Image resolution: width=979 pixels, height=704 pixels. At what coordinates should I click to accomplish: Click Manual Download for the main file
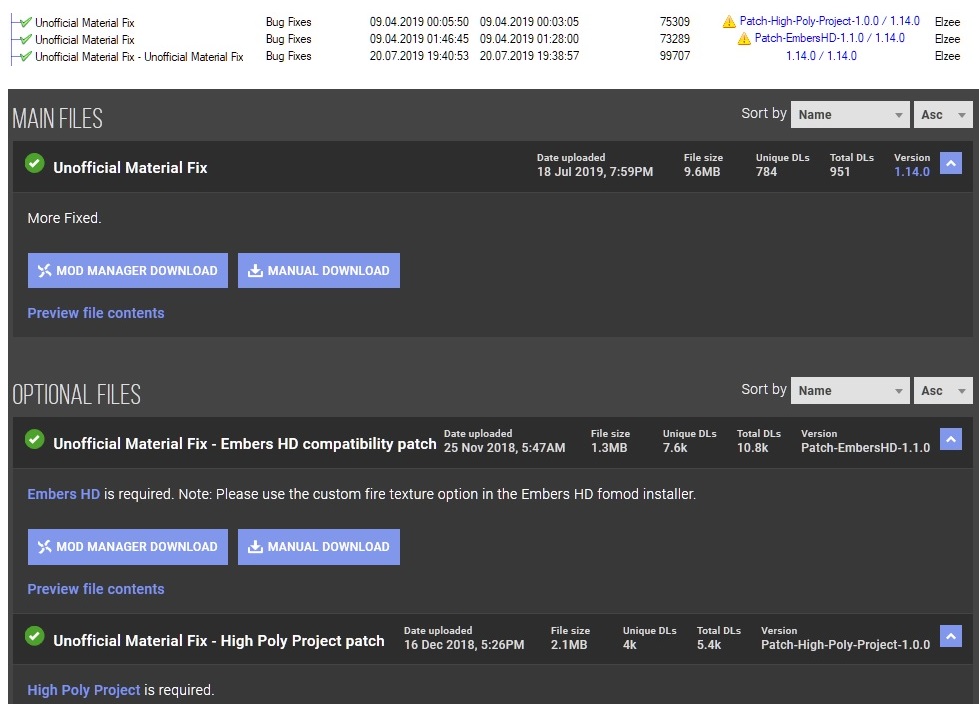[319, 270]
